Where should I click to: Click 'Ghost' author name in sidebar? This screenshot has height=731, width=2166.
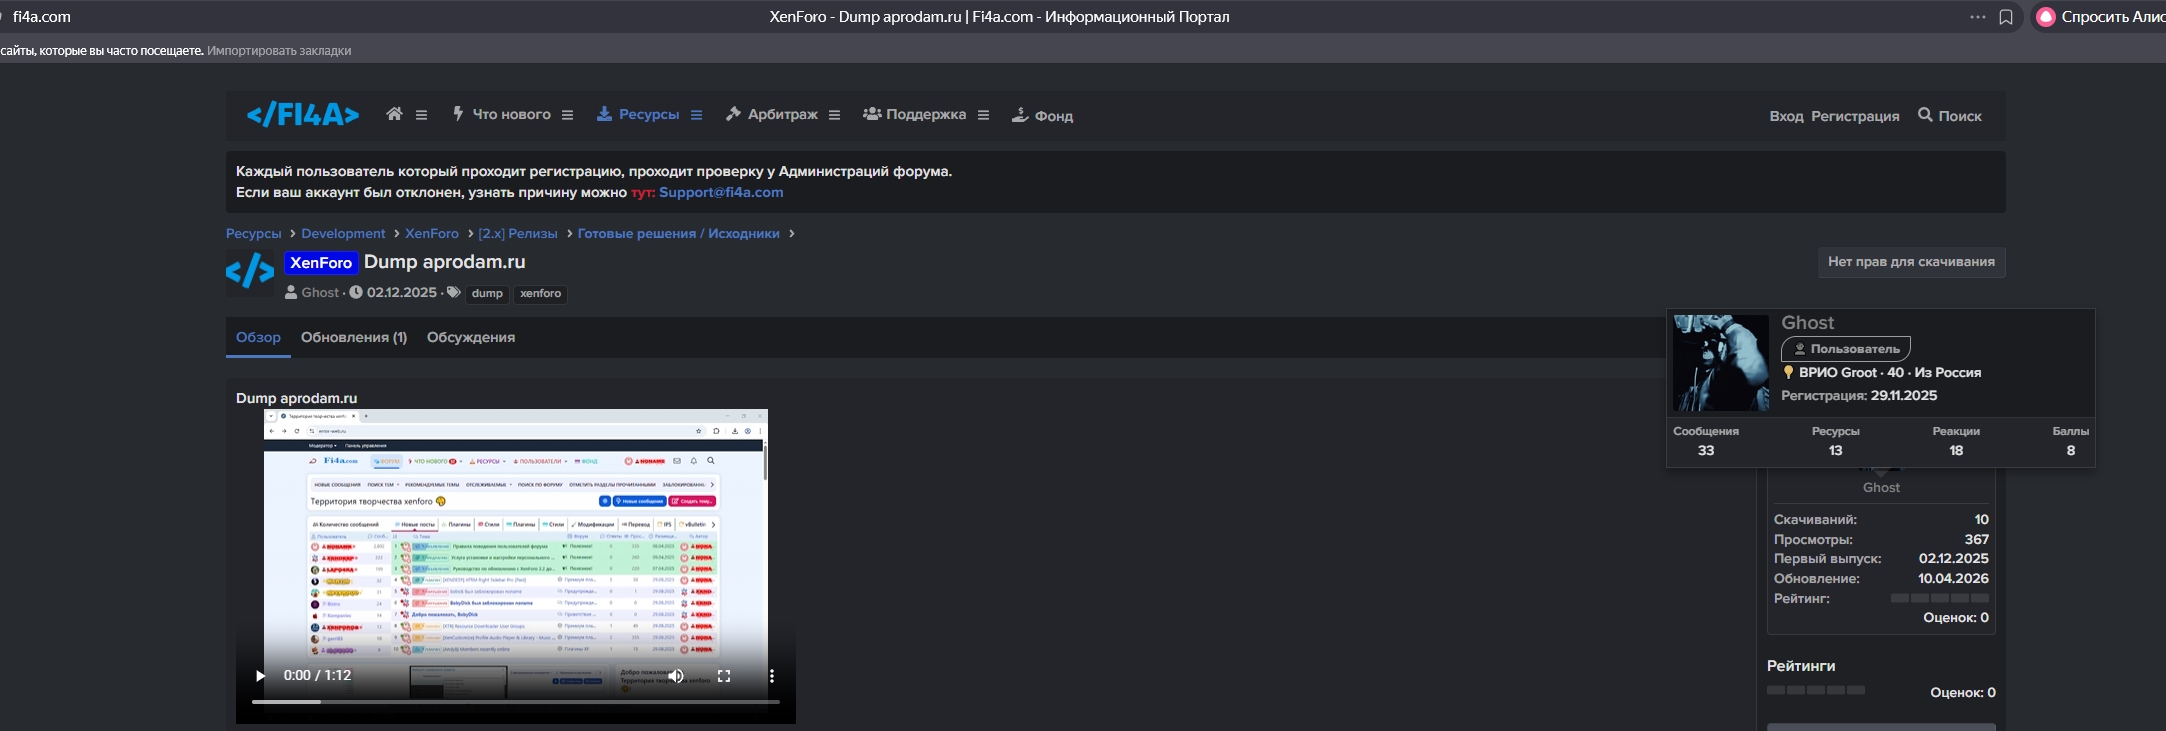[x=1881, y=488]
